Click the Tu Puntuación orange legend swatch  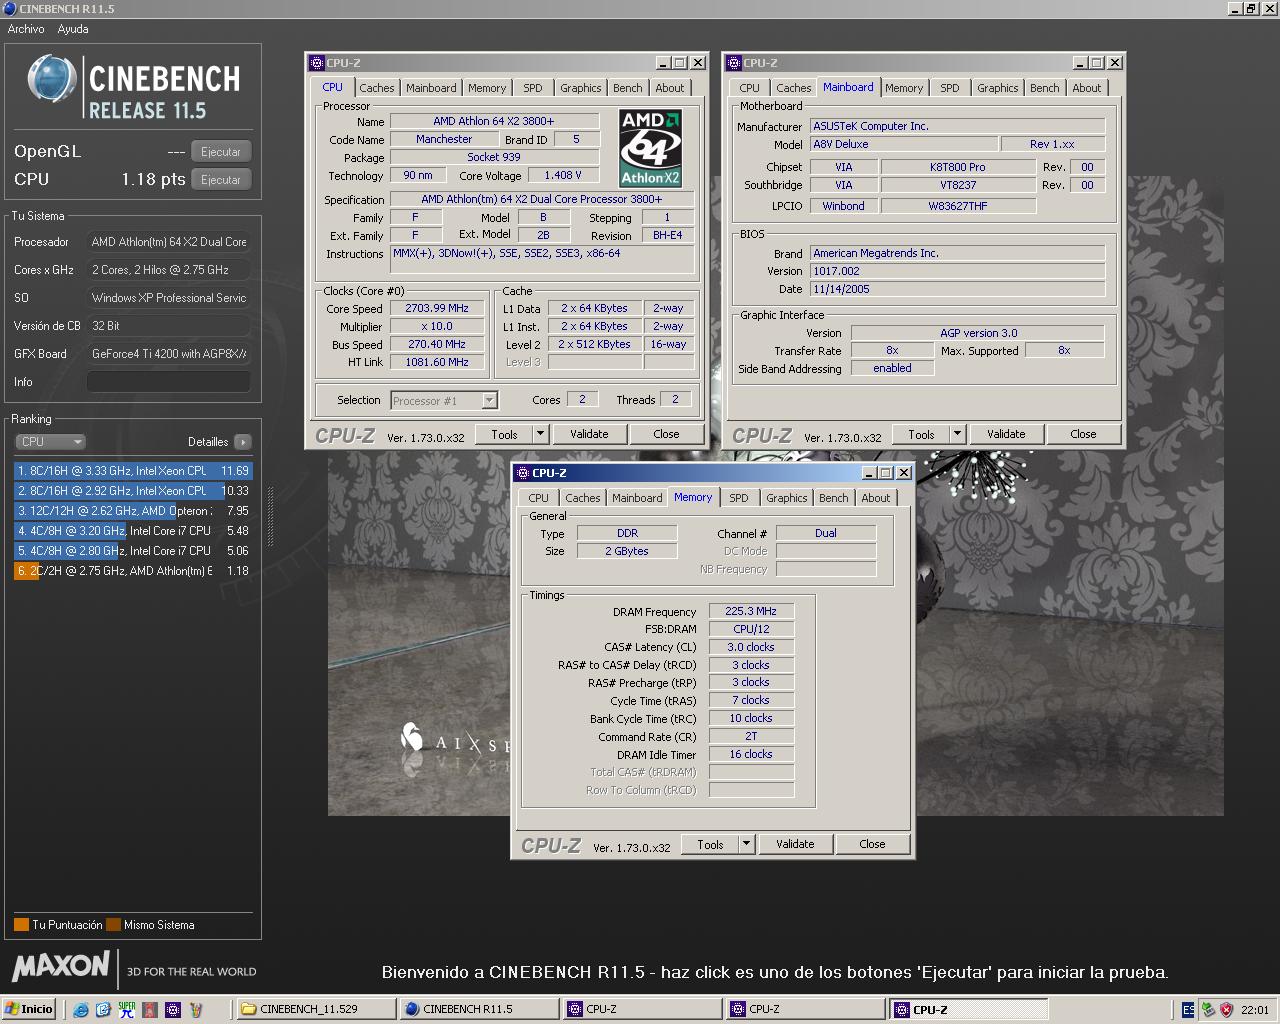[21, 925]
